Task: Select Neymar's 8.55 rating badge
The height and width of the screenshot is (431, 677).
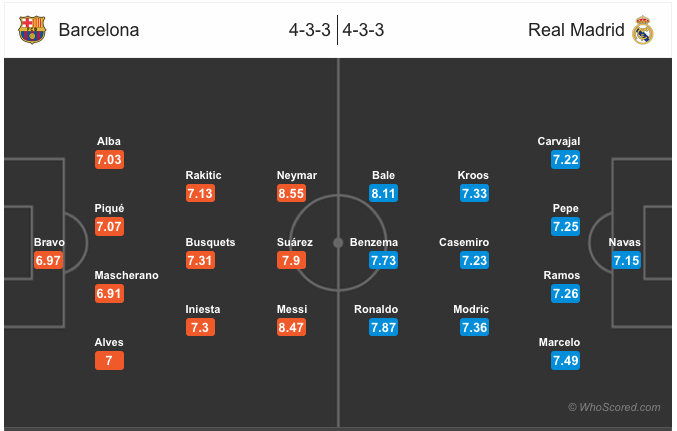Action: [x=291, y=193]
